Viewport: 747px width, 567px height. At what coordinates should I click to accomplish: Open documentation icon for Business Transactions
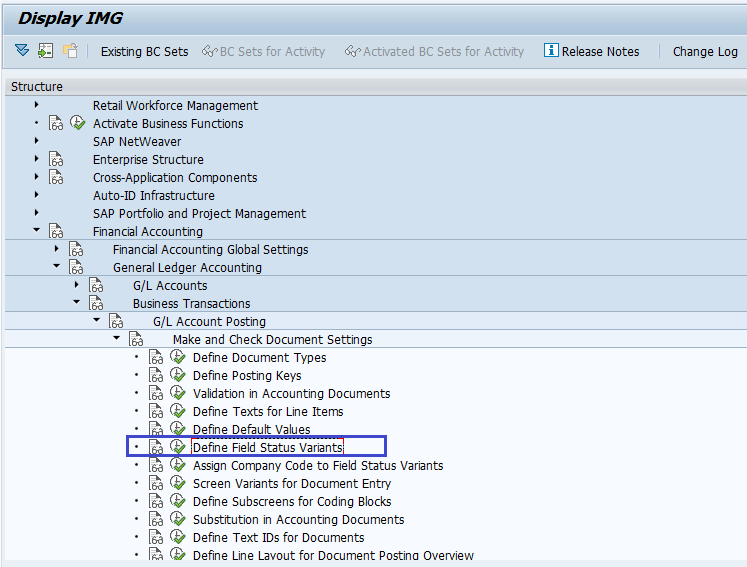coord(96,303)
